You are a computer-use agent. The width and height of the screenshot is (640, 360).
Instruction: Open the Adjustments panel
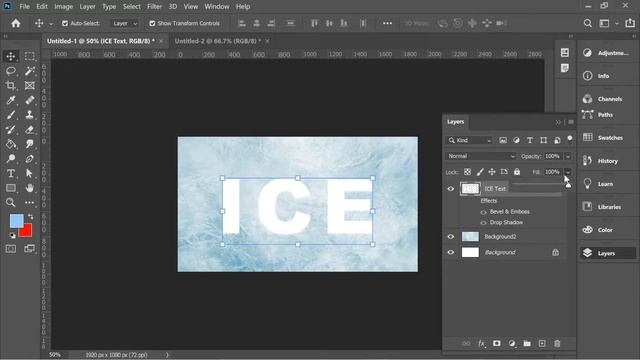(607, 53)
